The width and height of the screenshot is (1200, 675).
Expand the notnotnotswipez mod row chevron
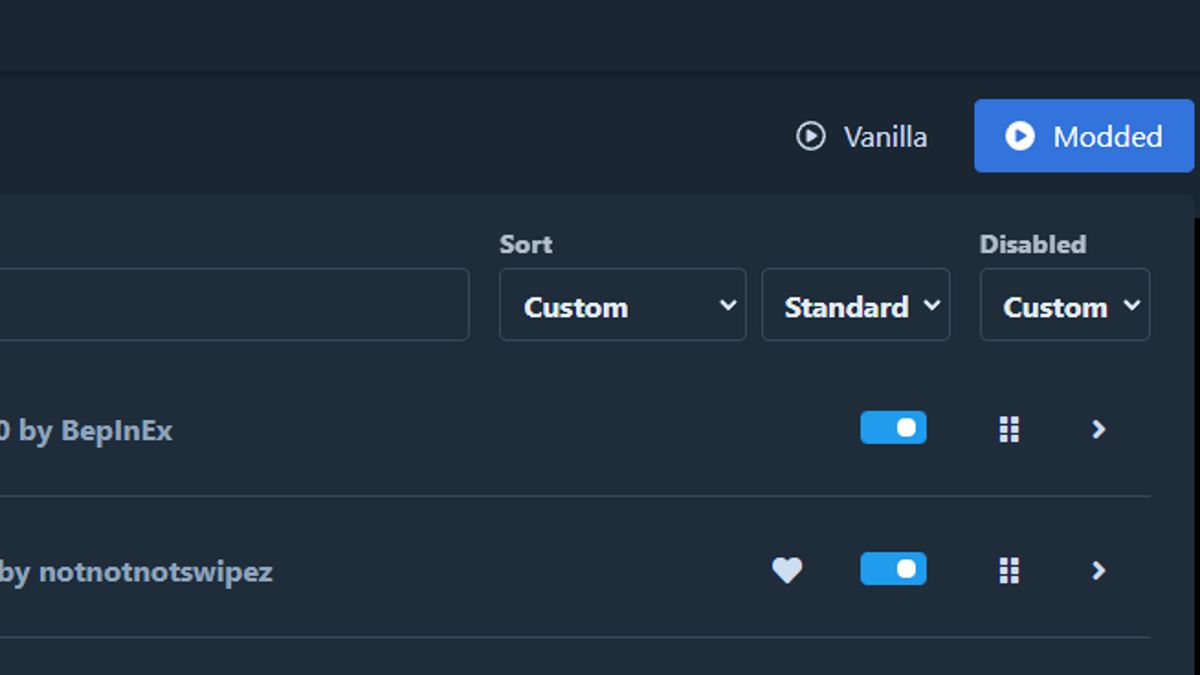(x=1098, y=570)
